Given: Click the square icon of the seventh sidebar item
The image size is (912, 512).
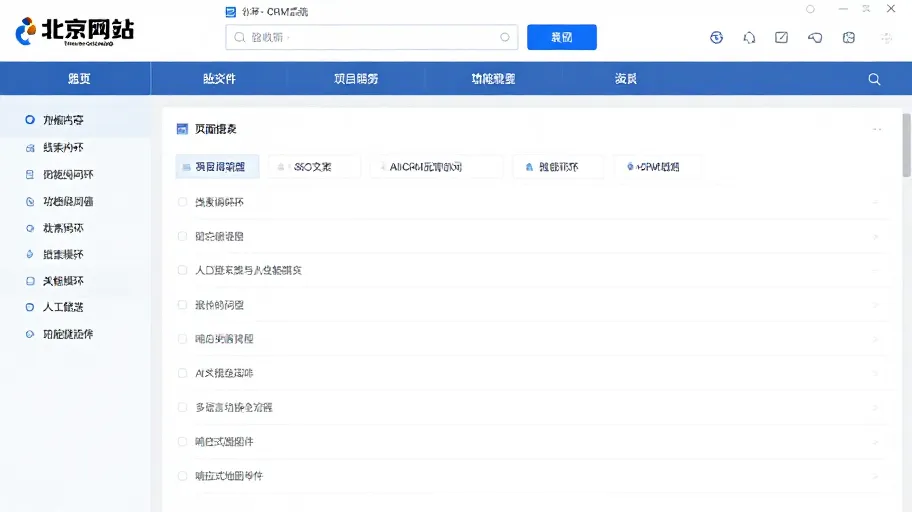Looking at the screenshot, I should coord(30,281).
